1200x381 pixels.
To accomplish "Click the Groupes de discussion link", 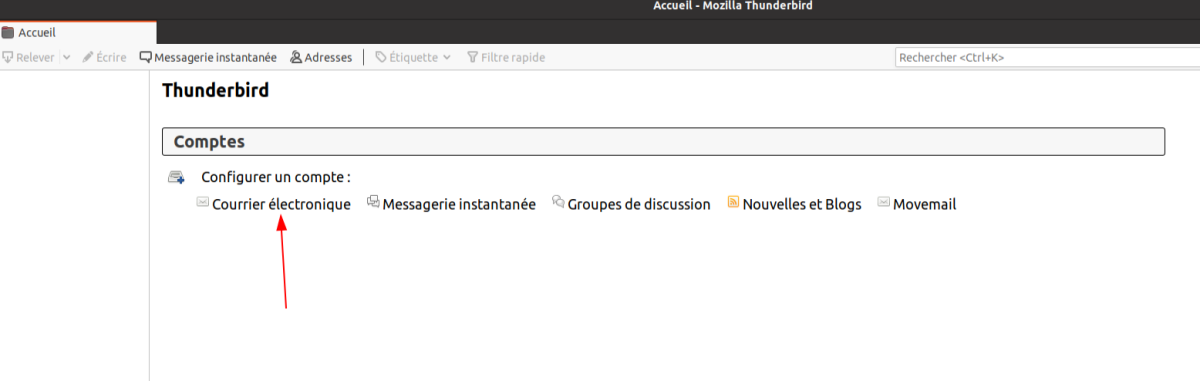I will pyautogui.click(x=639, y=204).
